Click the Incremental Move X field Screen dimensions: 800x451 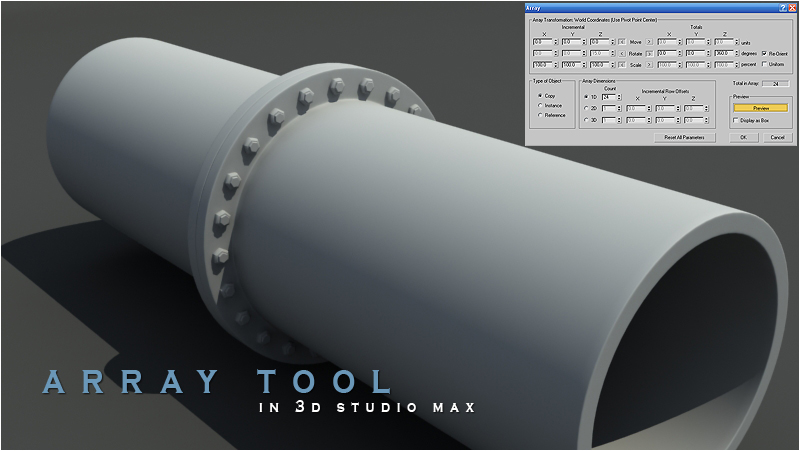click(x=542, y=42)
